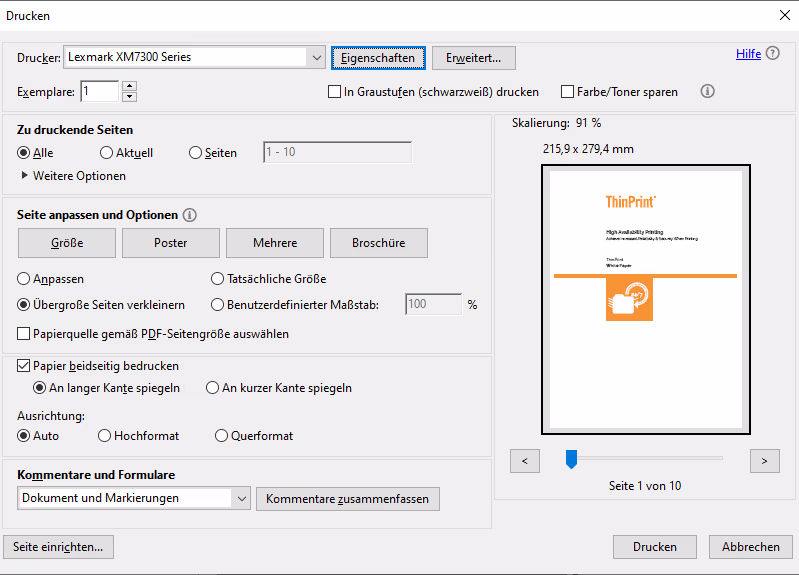Open the Dokument und Markierungen dropdown
Image resolution: width=799 pixels, height=575 pixels.
(134, 498)
